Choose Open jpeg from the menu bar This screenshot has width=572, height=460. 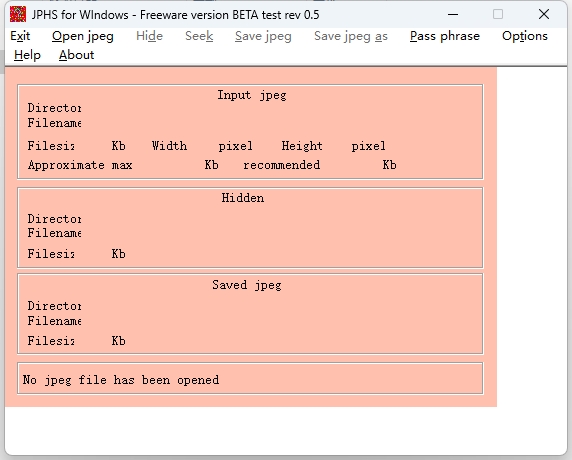(x=83, y=36)
